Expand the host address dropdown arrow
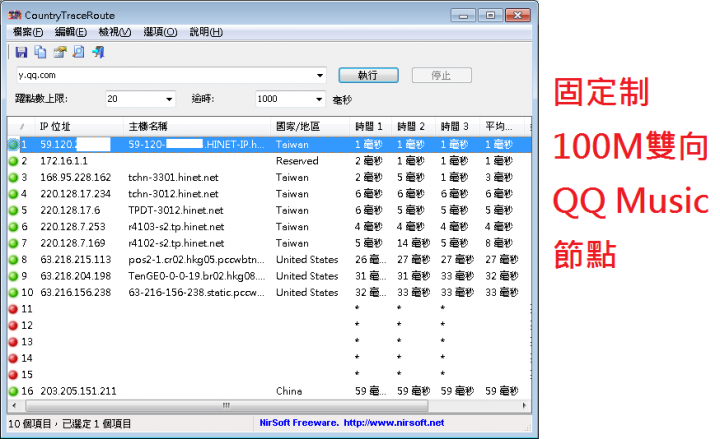720x439 pixels. (320, 75)
